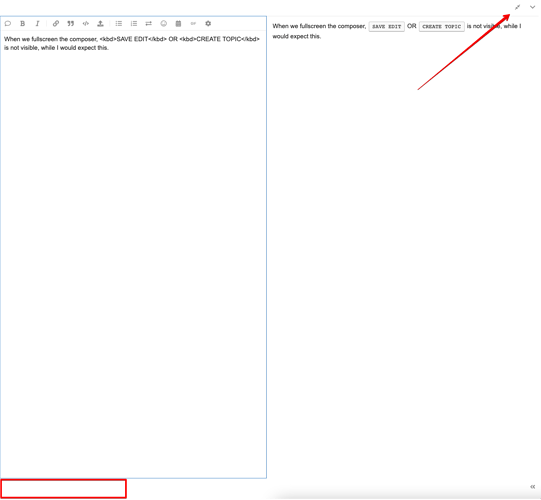The width and height of the screenshot is (541, 500).
Task: Hide the preview pane with double arrows
Action: tap(532, 487)
